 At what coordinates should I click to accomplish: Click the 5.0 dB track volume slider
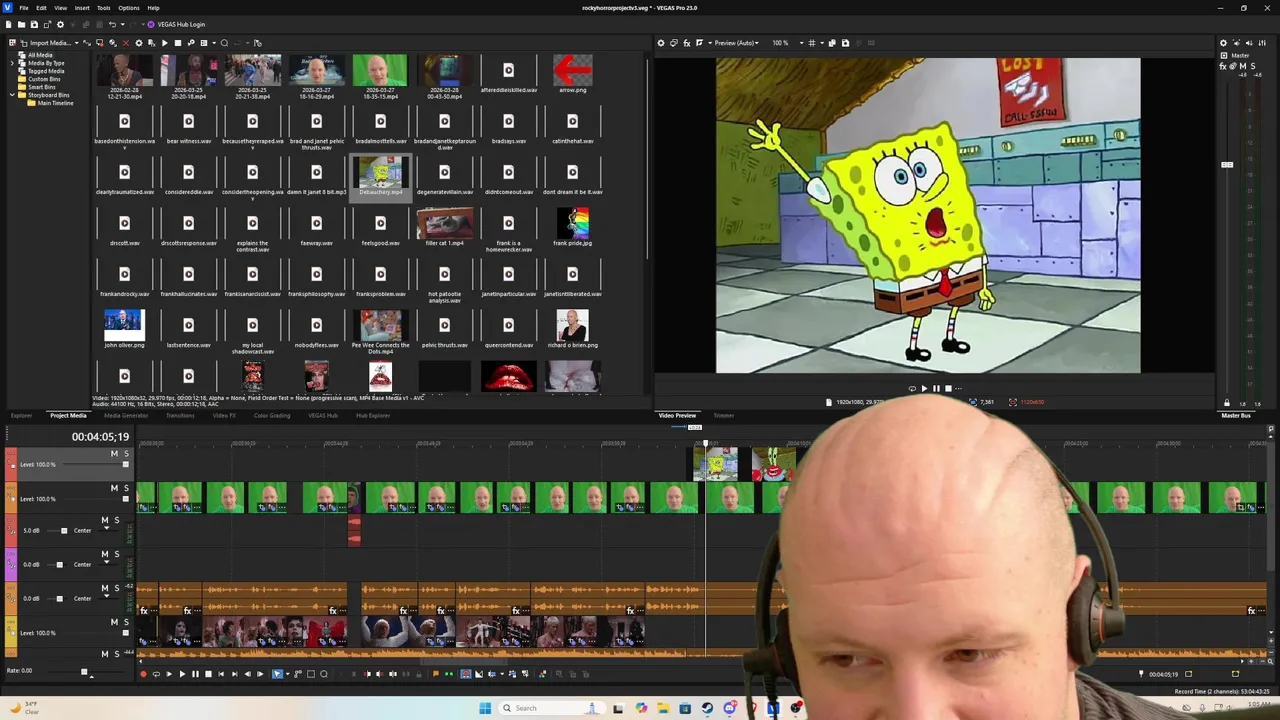click(64, 531)
